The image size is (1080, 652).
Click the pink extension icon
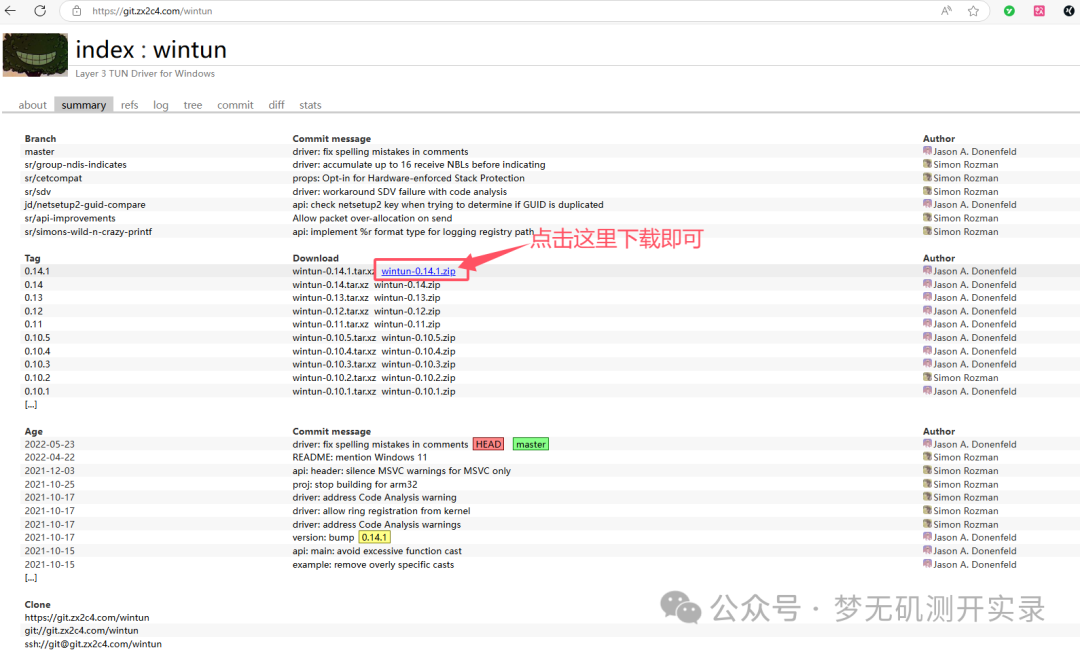1039,11
